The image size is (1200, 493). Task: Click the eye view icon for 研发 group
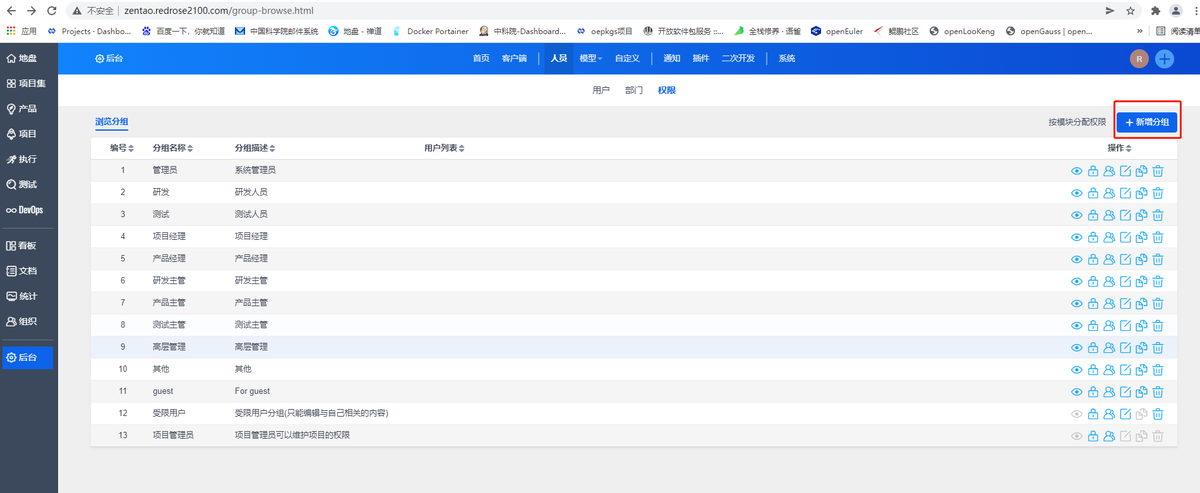[1077, 193]
